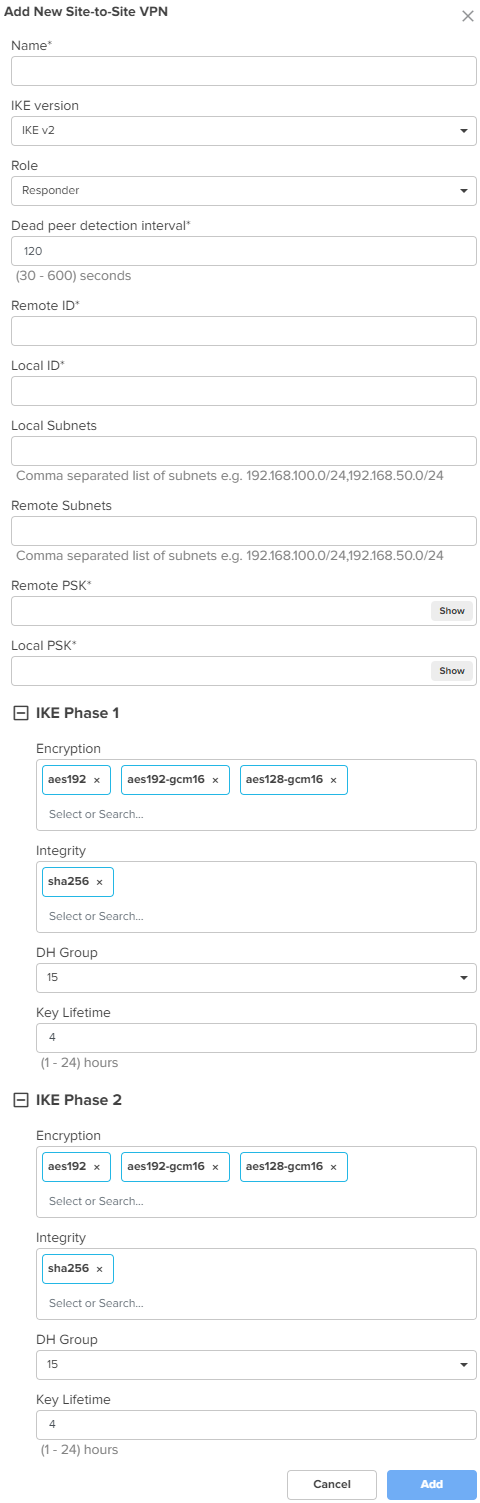
Task: Close the Add New Site-to-Site VPN dialog
Action: [x=467, y=16]
